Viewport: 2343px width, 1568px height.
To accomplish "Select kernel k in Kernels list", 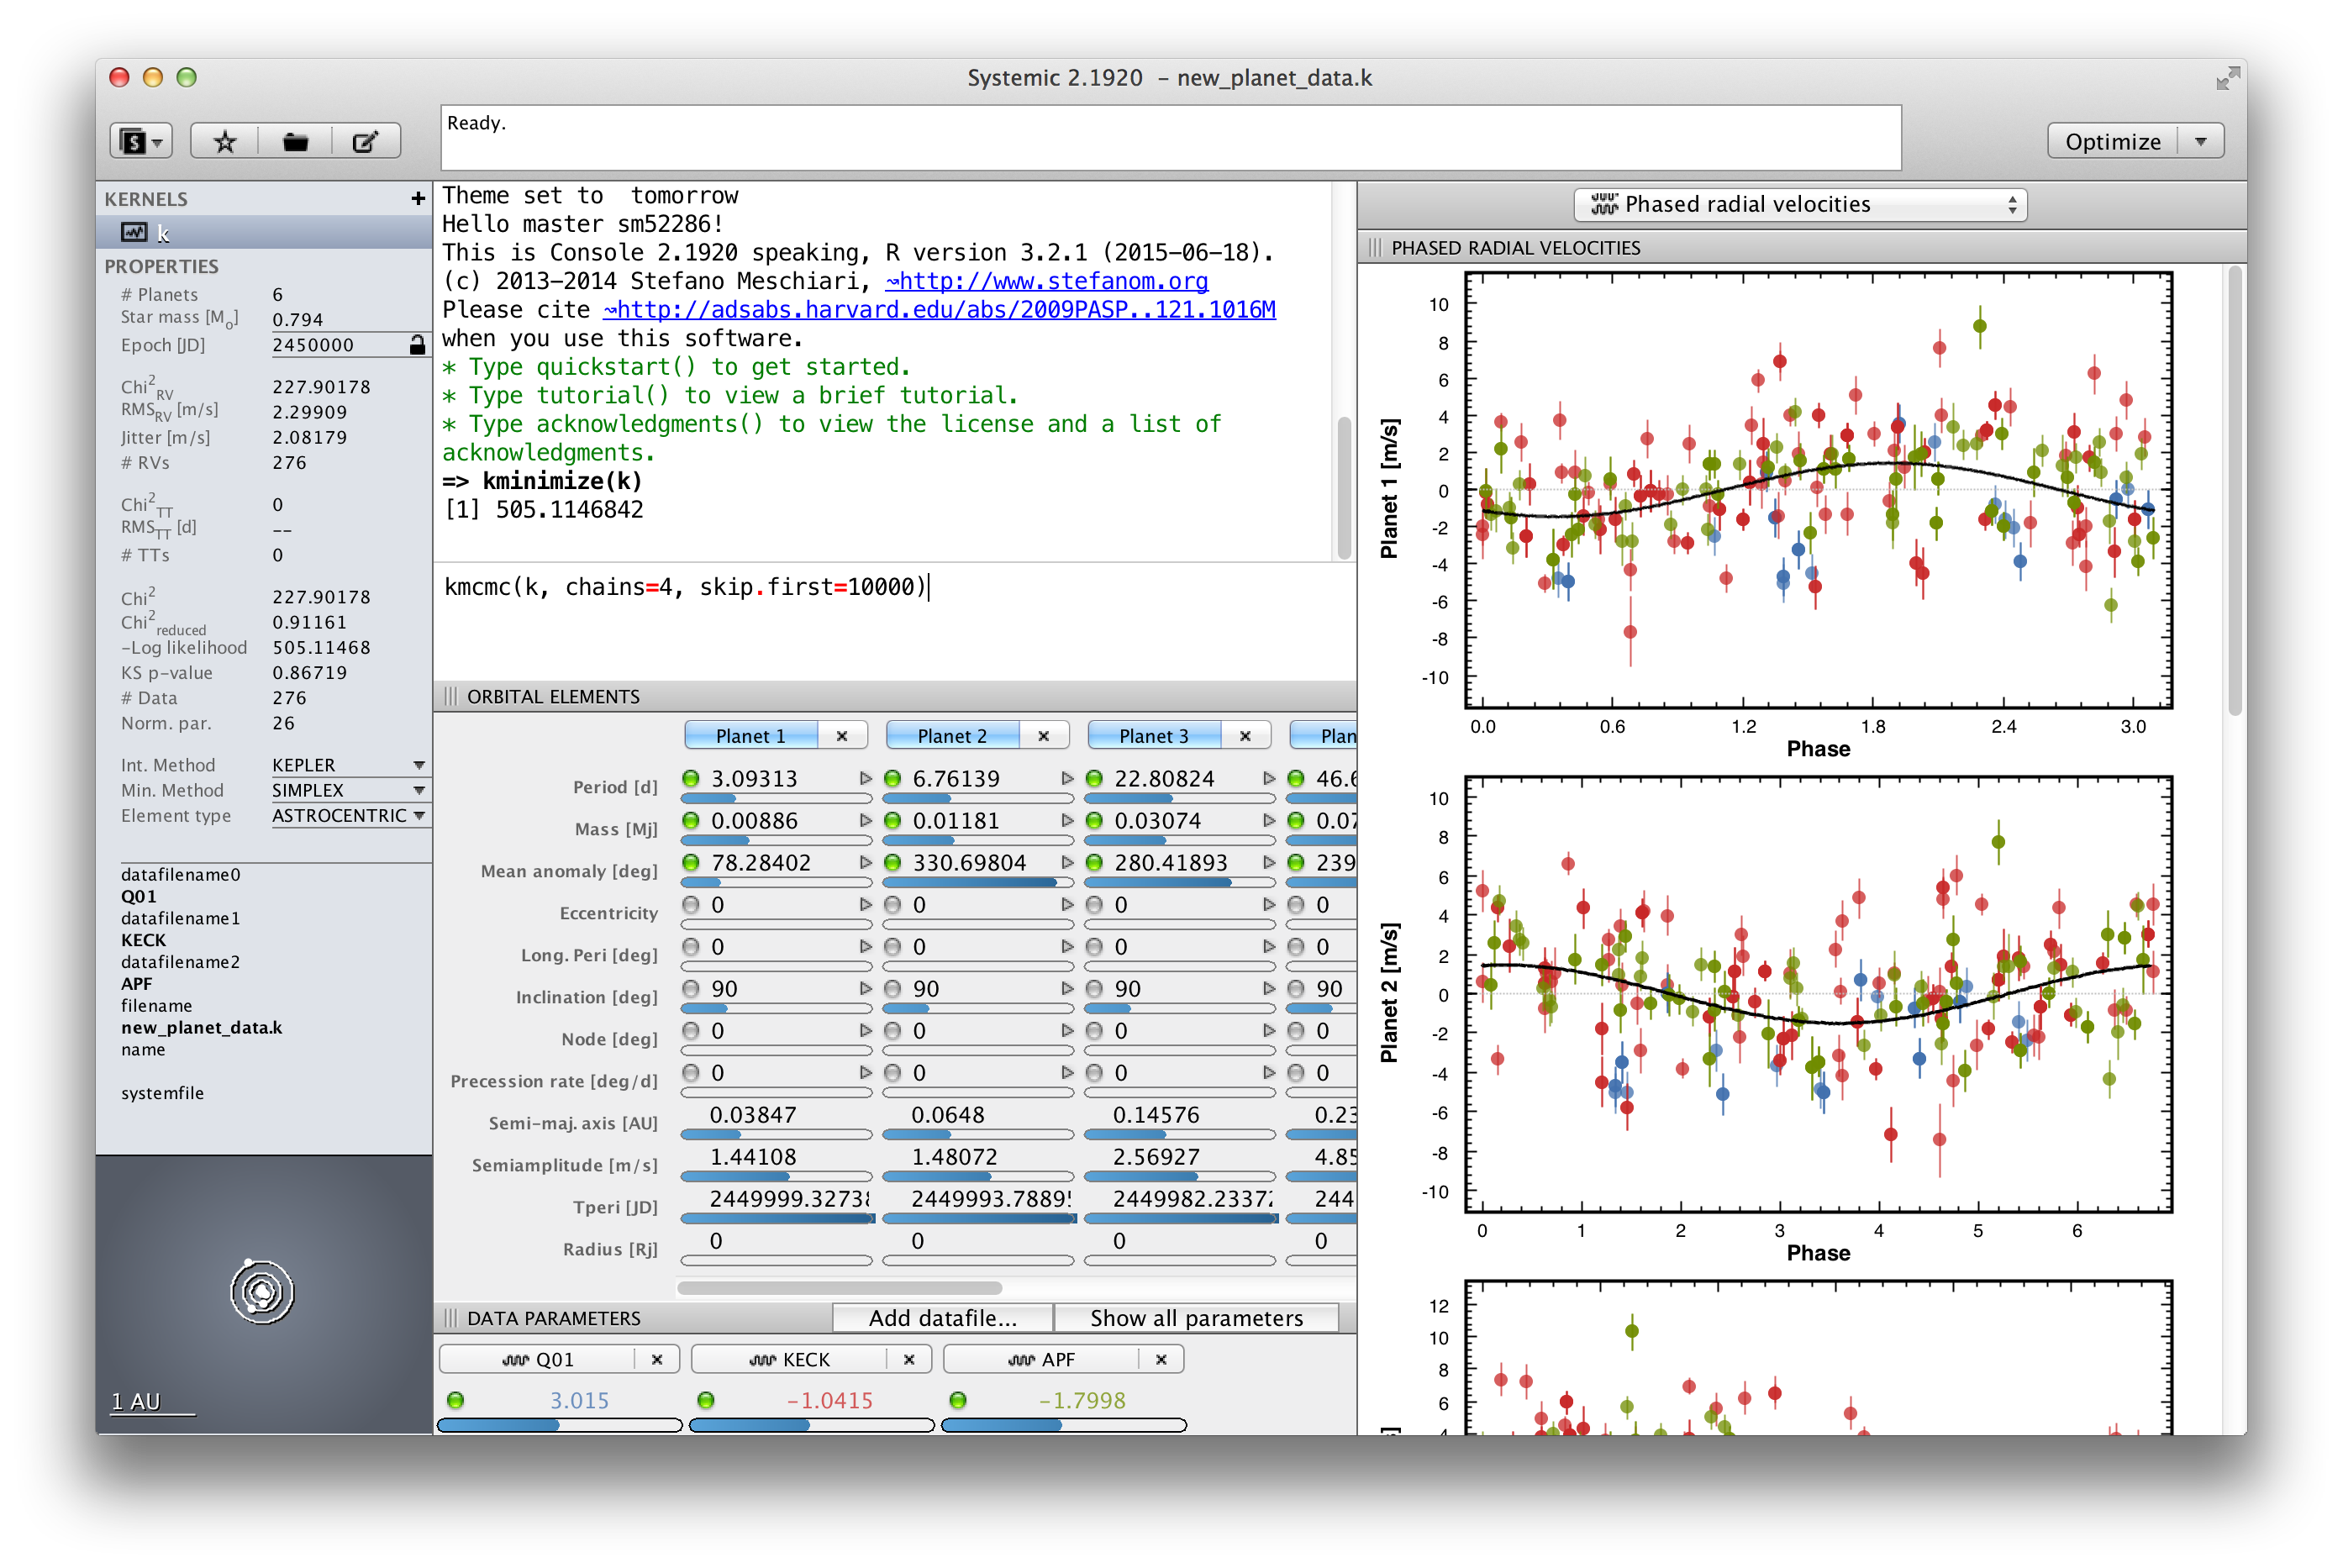I will coord(162,233).
